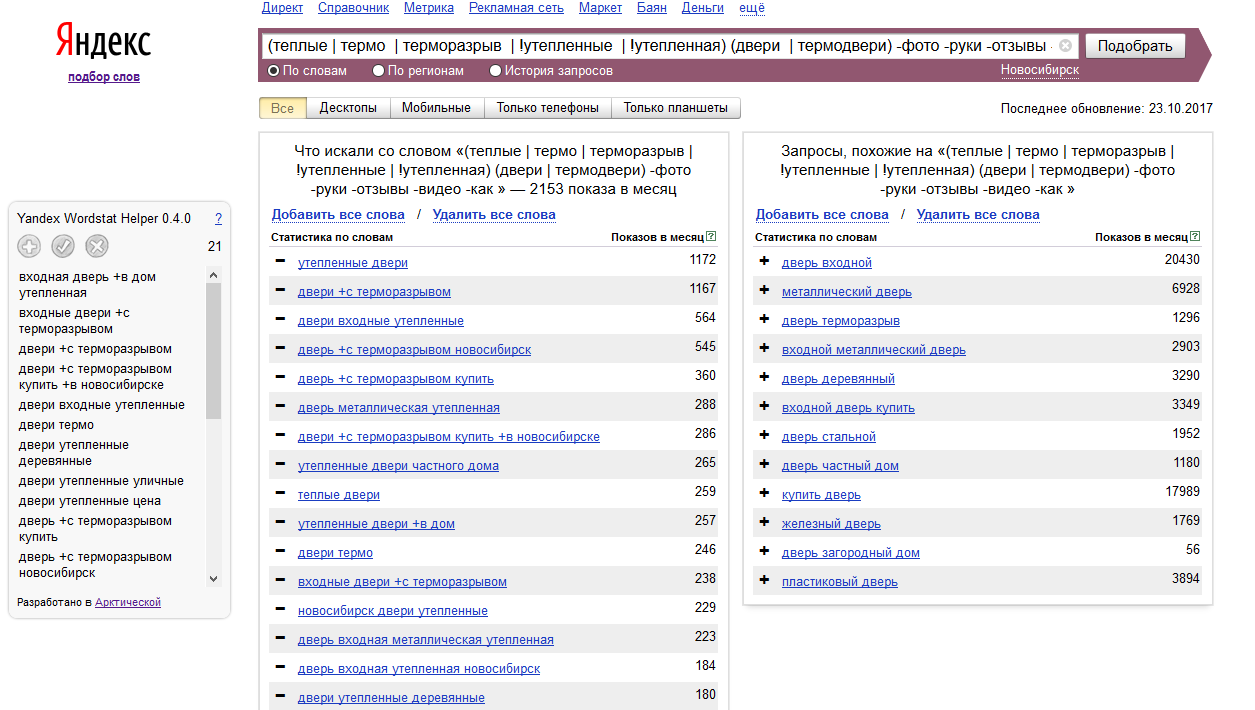Select "двери утепленные уличные" in helper list
The width and height of the screenshot is (1255, 710).
pos(101,481)
